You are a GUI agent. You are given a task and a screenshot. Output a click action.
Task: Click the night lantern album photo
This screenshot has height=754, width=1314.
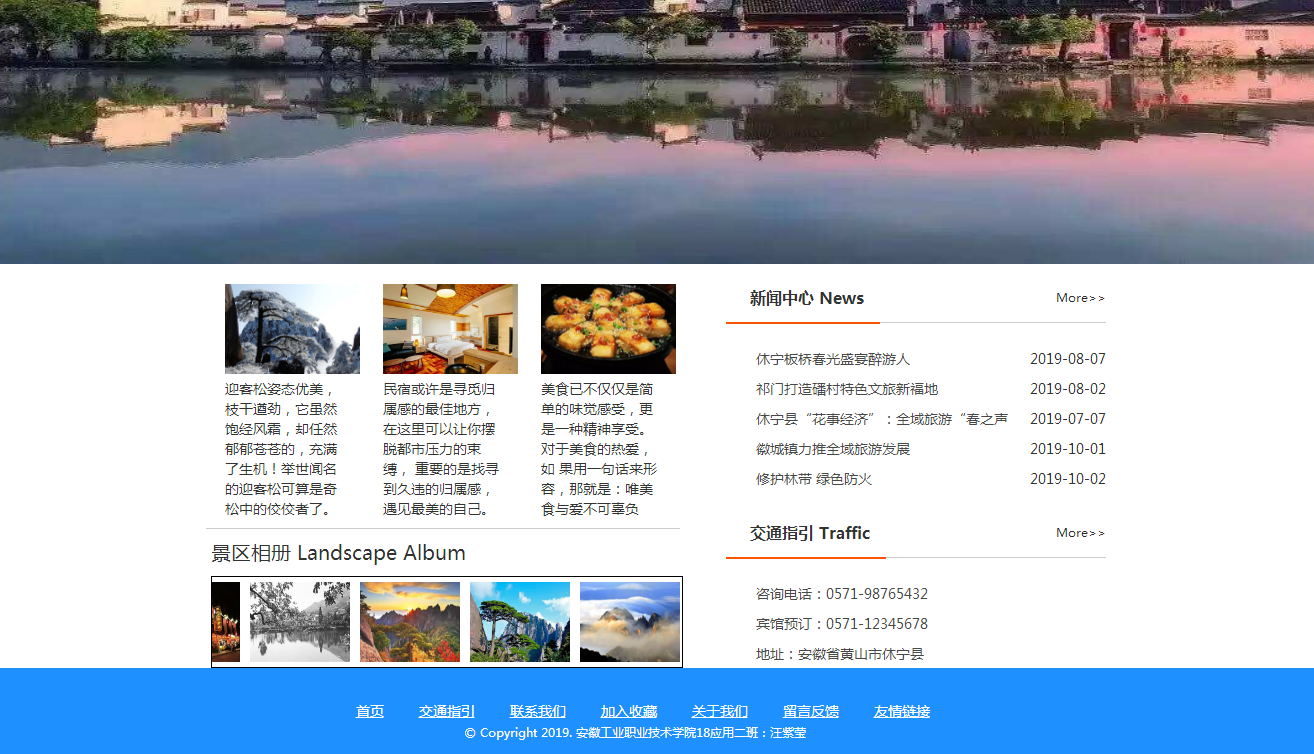(226, 622)
